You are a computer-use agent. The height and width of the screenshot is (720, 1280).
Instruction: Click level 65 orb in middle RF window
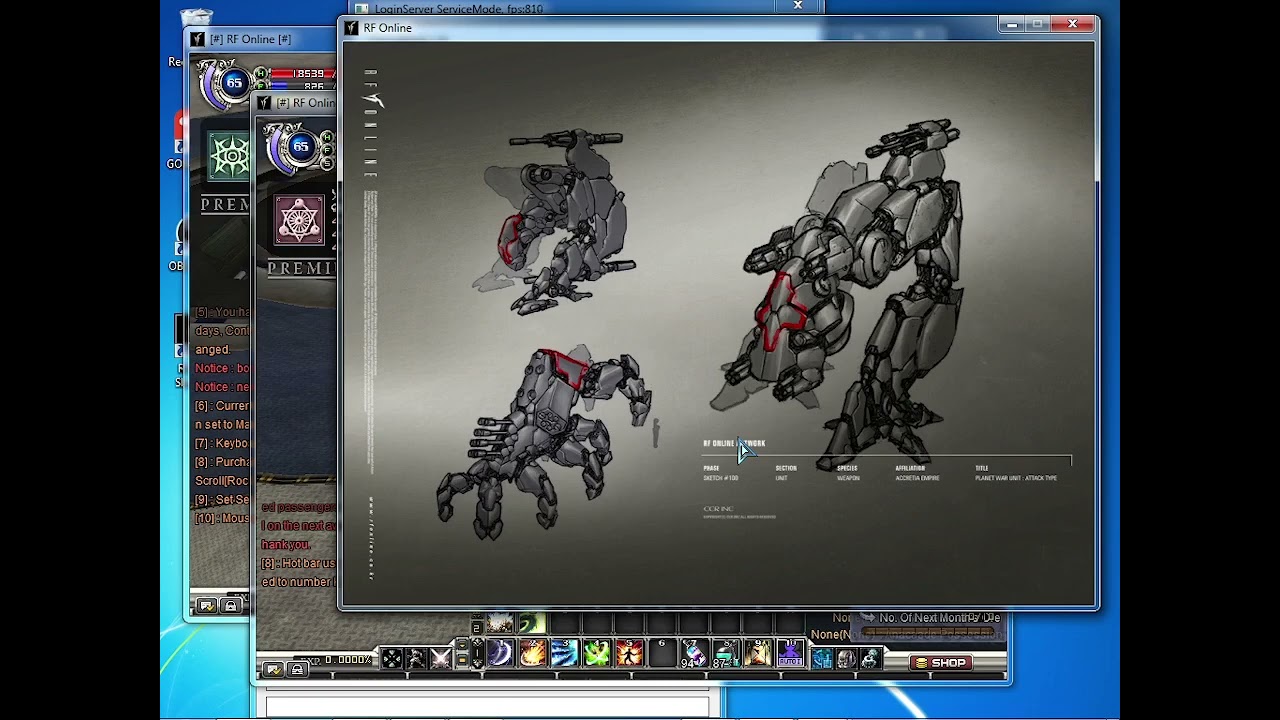click(300, 146)
